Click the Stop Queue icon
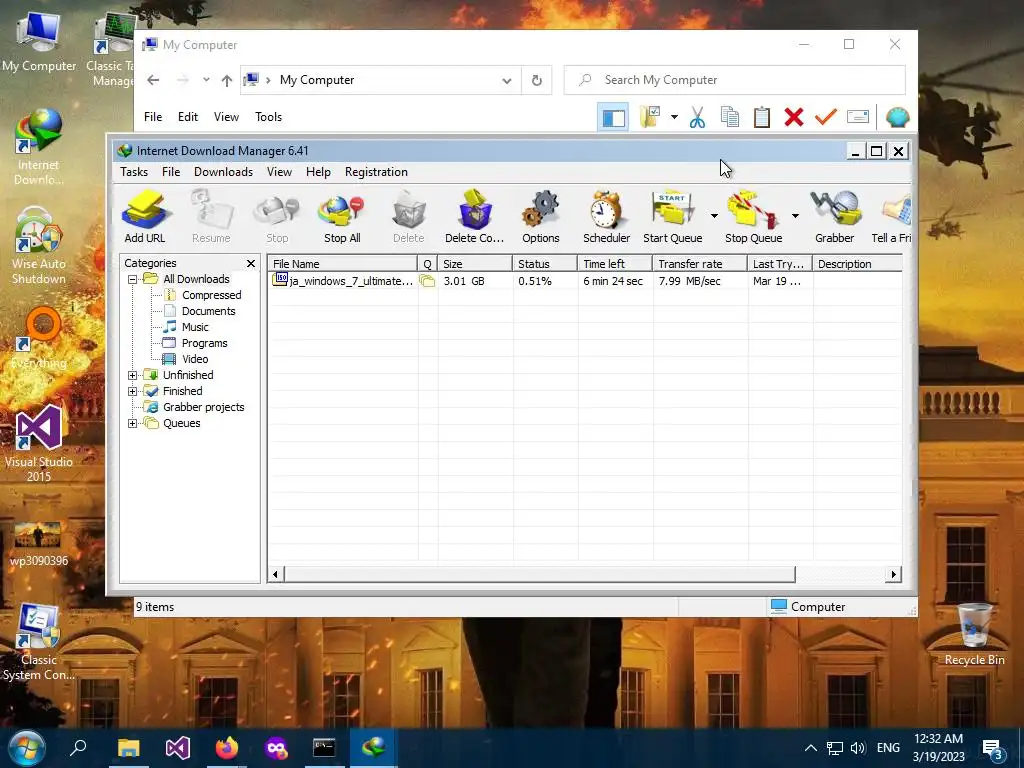1024x768 pixels. (x=753, y=216)
